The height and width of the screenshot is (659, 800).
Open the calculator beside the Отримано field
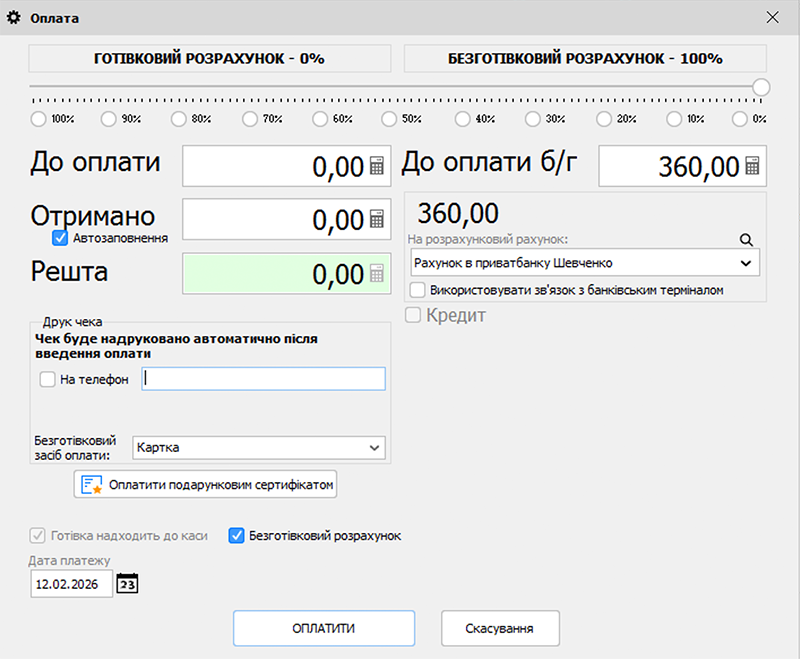click(376, 219)
